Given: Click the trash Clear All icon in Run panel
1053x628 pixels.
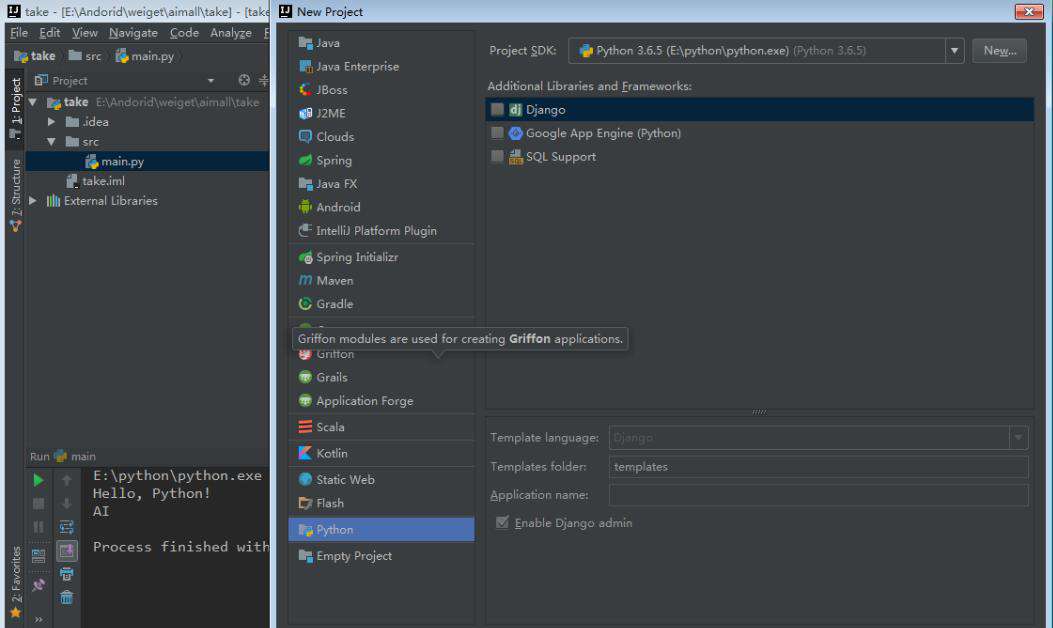Looking at the screenshot, I should 66,597.
